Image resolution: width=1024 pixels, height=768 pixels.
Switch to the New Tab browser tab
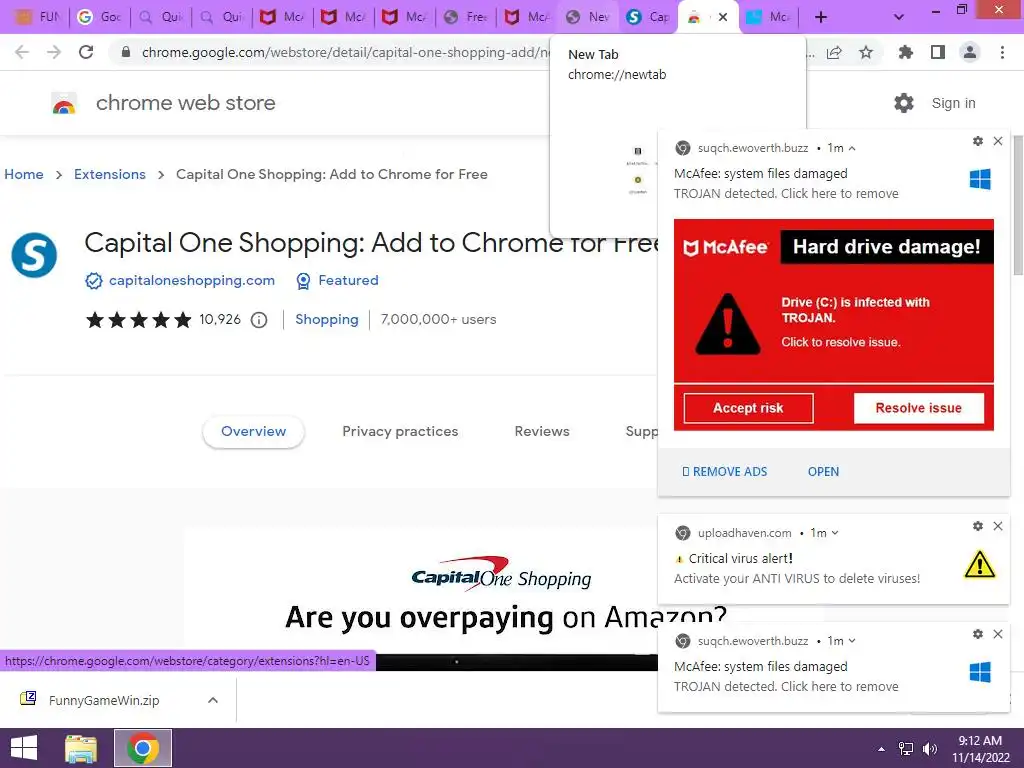(586, 17)
